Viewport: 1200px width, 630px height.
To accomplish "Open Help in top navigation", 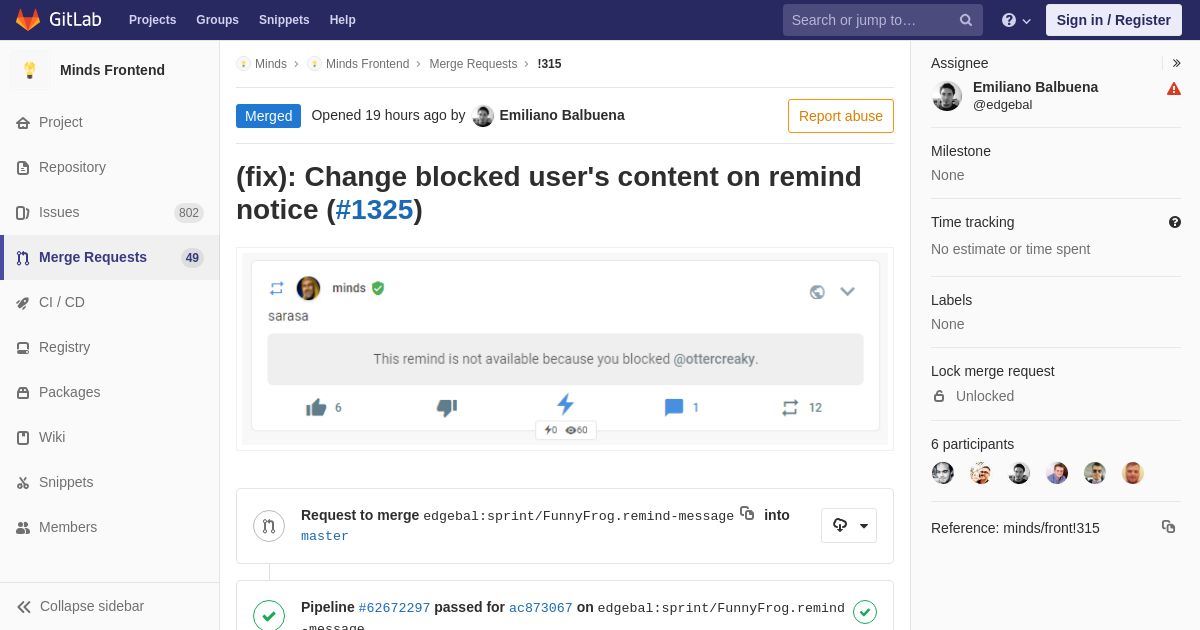I will tap(343, 20).
